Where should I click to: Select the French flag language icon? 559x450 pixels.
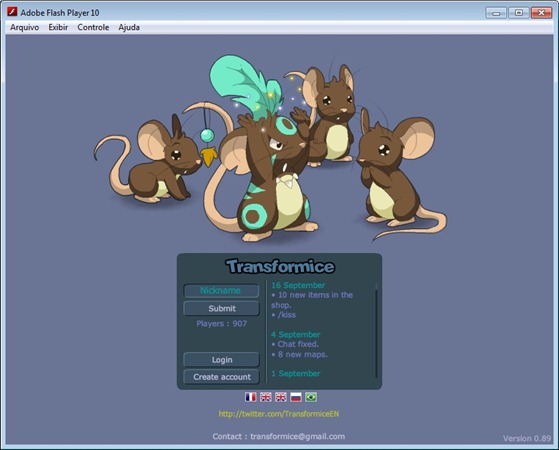click(x=251, y=397)
